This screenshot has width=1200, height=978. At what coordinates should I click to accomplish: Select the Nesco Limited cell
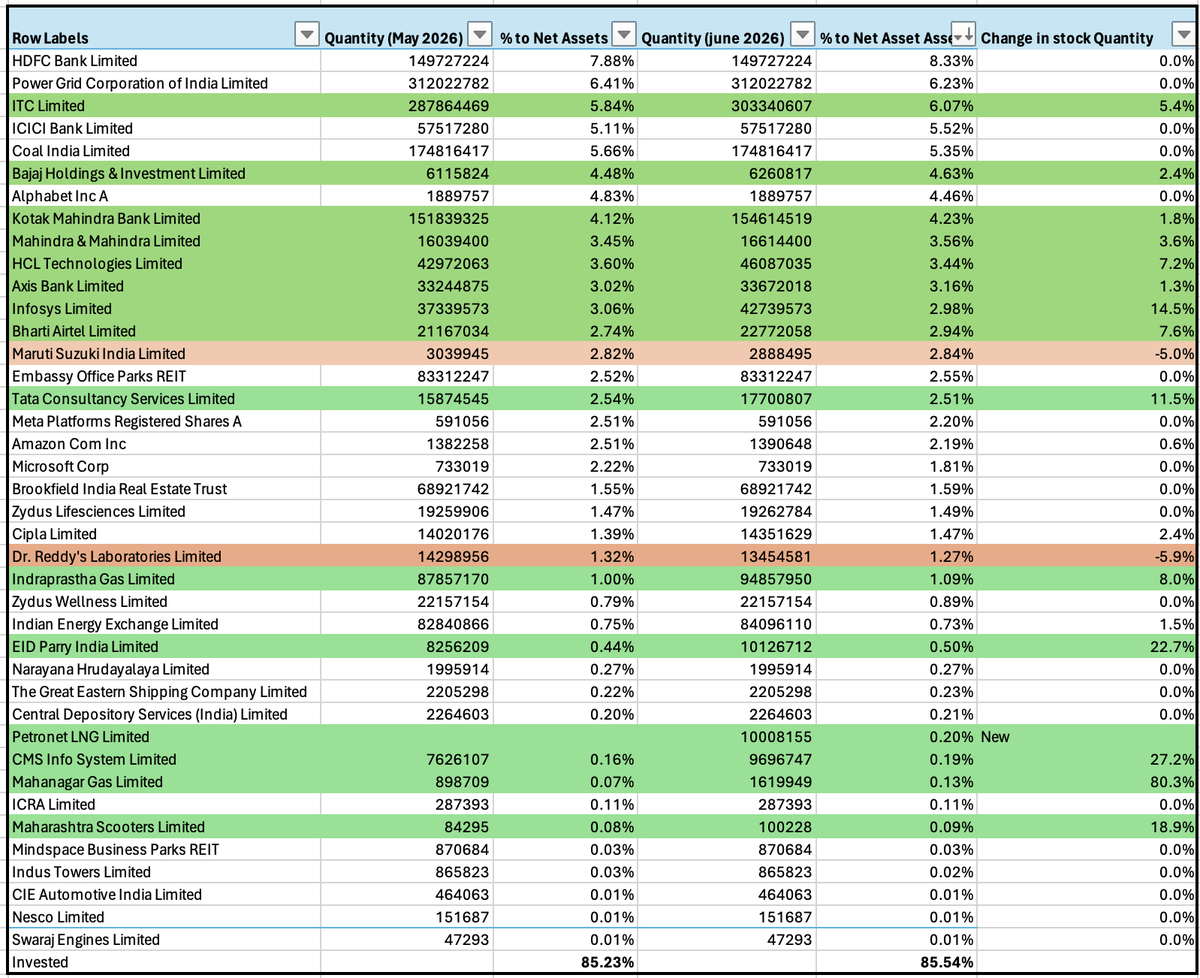coord(163,916)
